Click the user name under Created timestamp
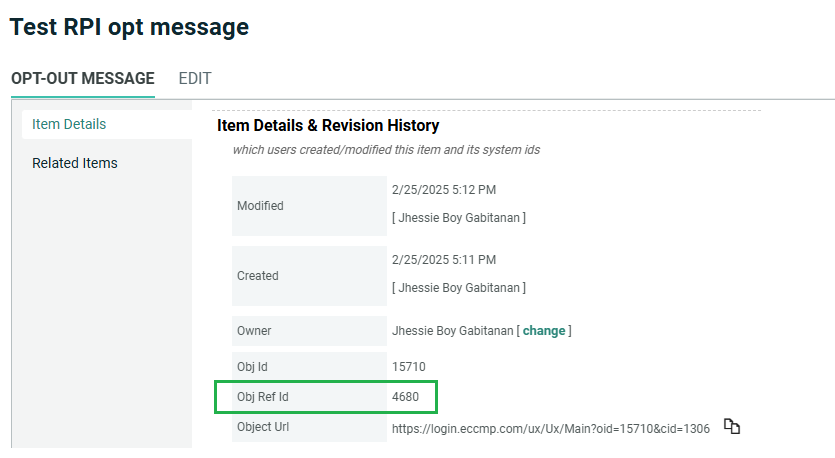The width and height of the screenshot is (835, 458). point(460,287)
